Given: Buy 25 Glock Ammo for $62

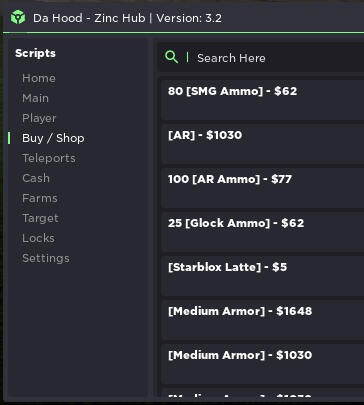Looking at the screenshot, I should [262, 231].
